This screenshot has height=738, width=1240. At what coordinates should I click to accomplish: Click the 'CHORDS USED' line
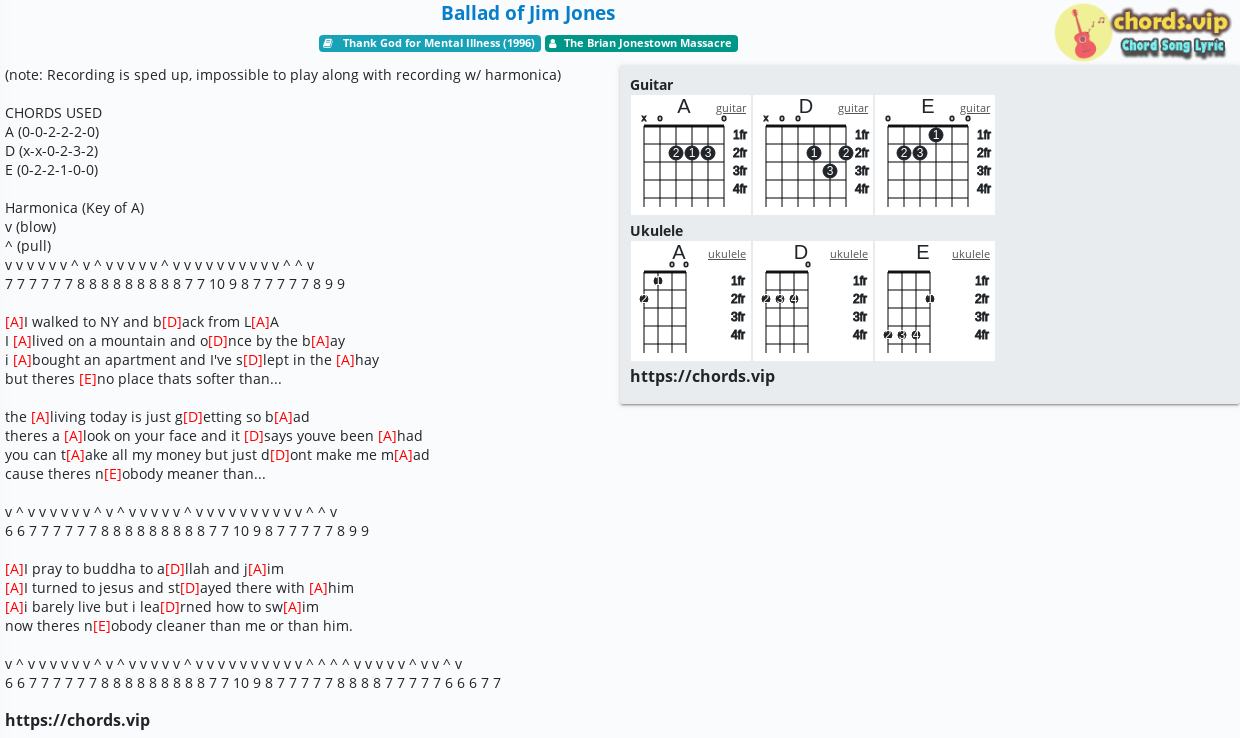coord(53,113)
